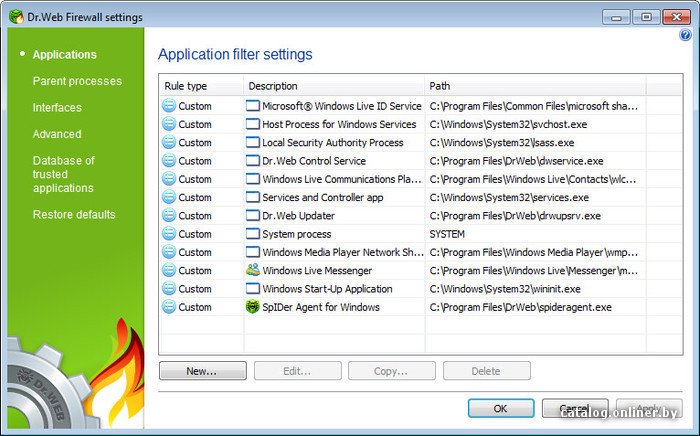Sort list by Rule type column header
This screenshot has width=700, height=436.
(x=186, y=86)
